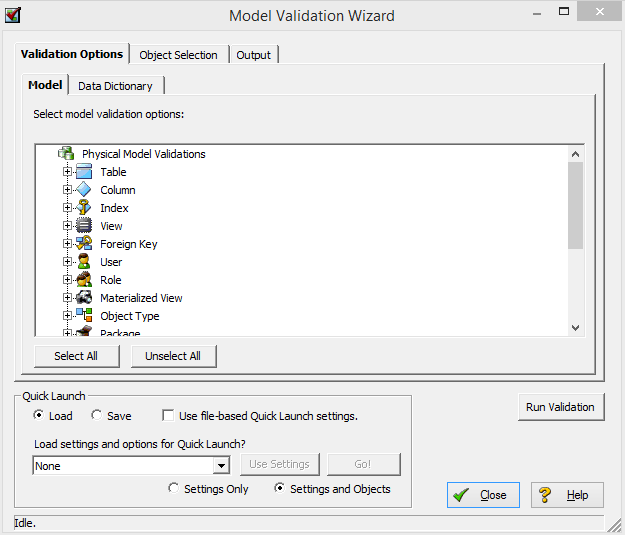Expand the Foreign Key node
The image size is (625, 535).
(x=67, y=244)
